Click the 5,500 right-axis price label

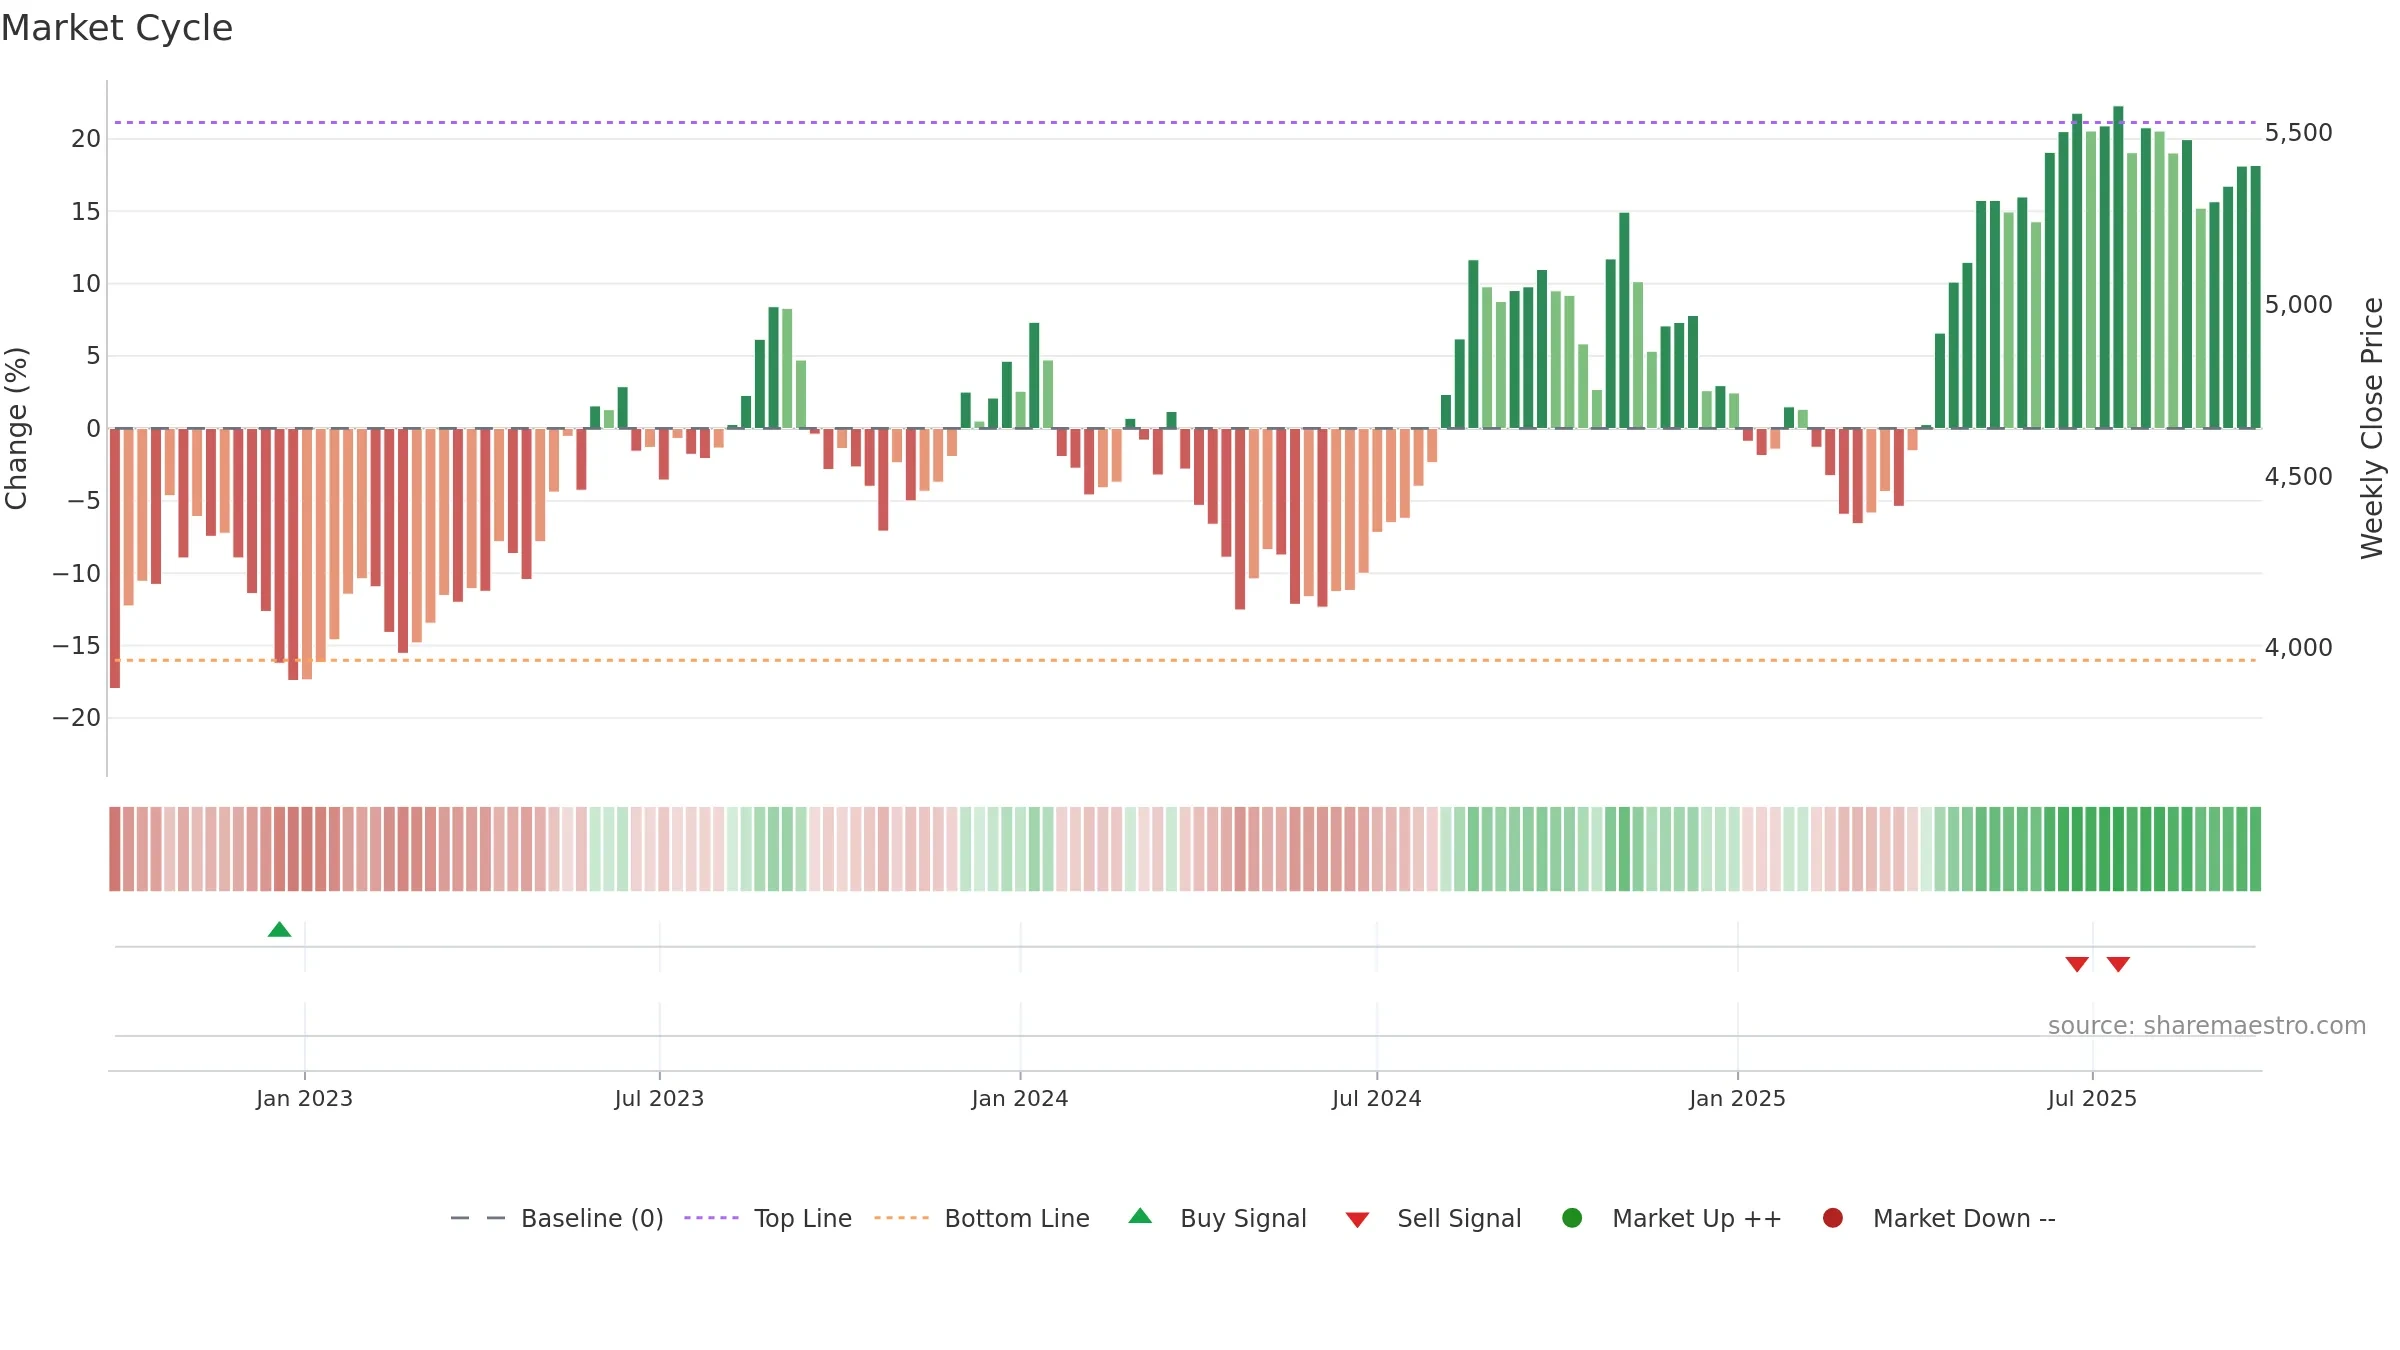click(x=2298, y=133)
